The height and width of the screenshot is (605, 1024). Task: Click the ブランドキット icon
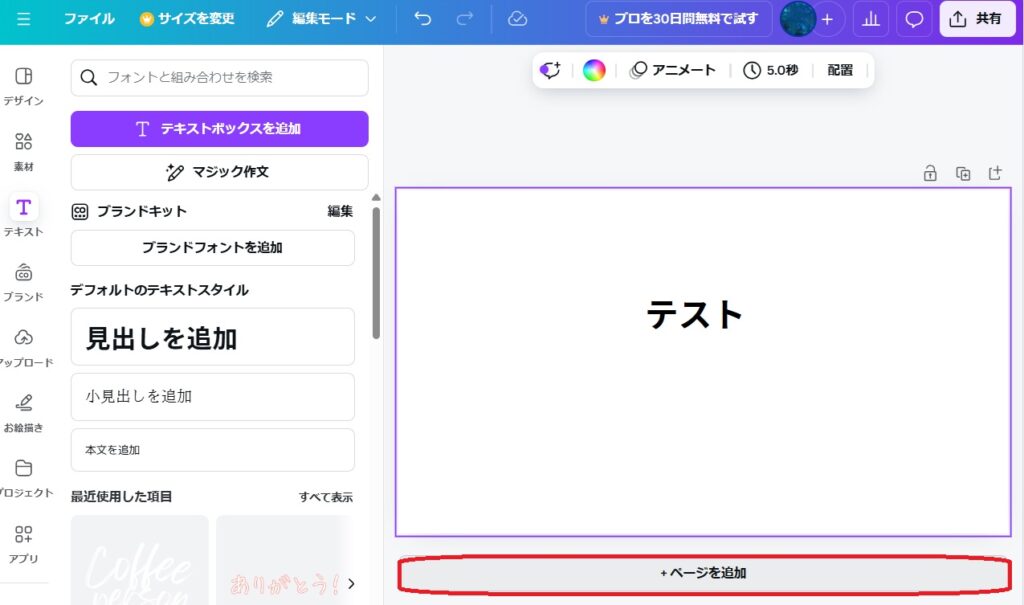coord(80,212)
